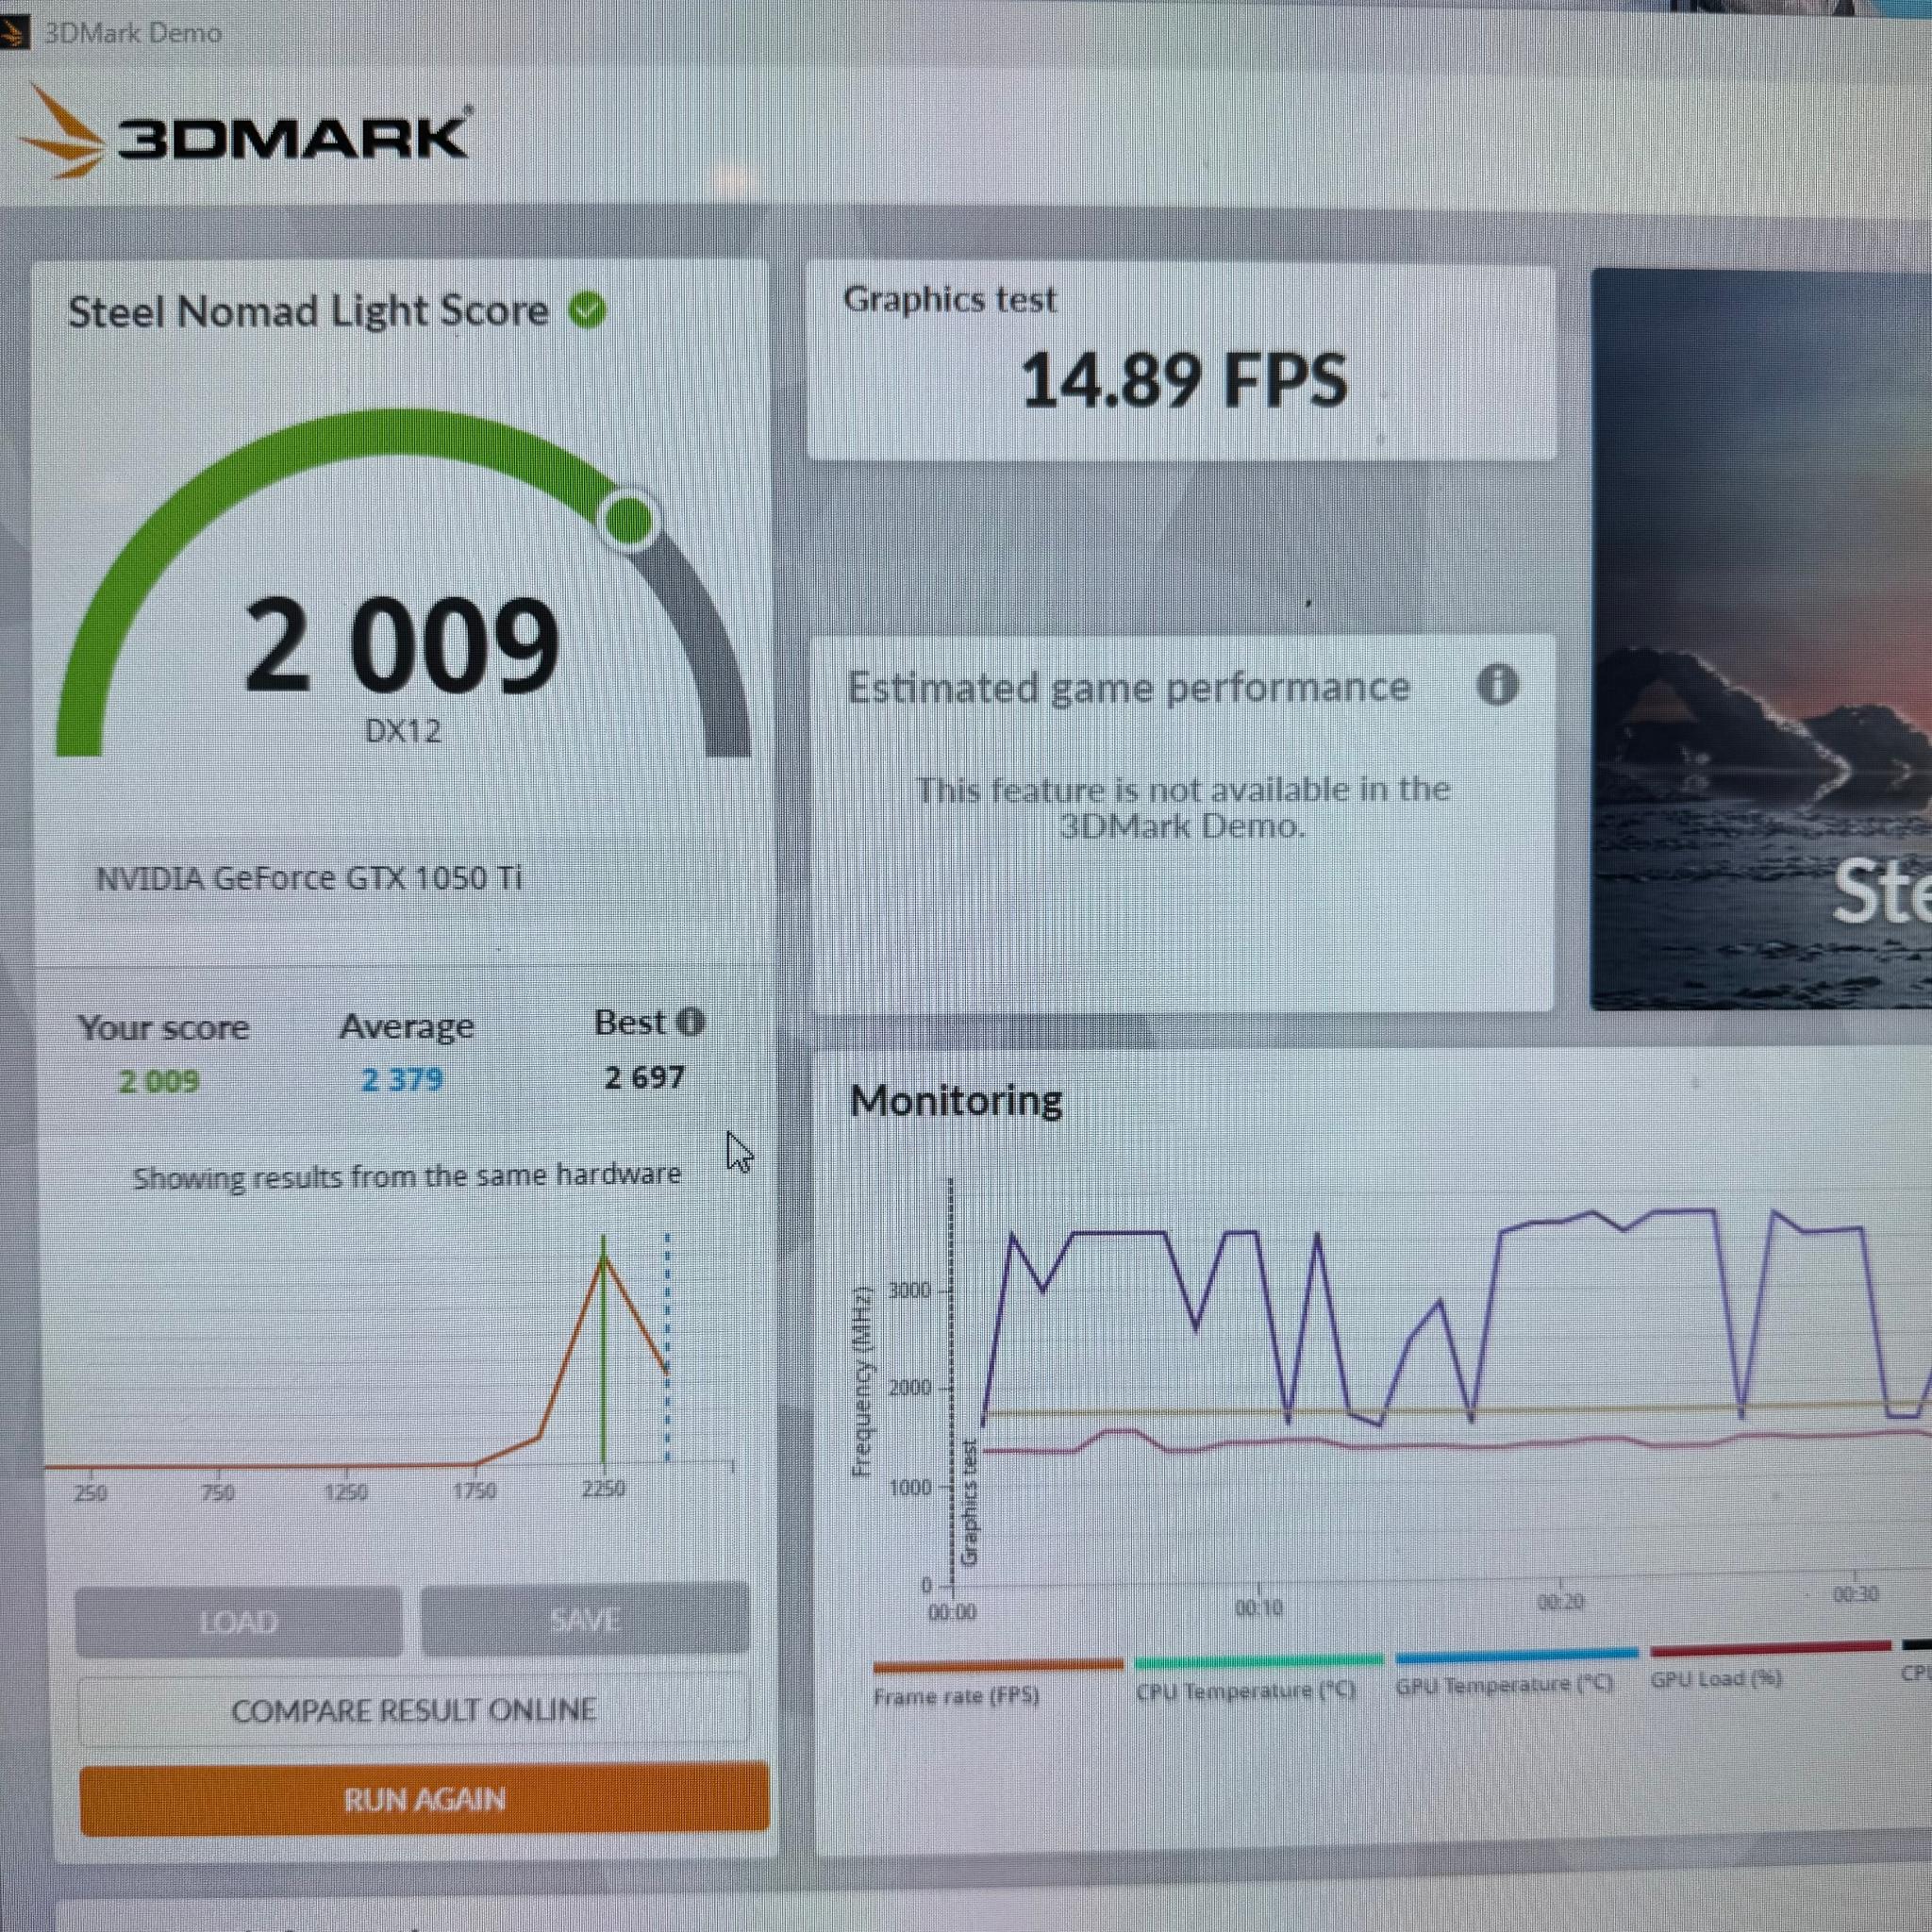
Task: Click 'Showing results from the same hardware' text
Action: point(407,1176)
